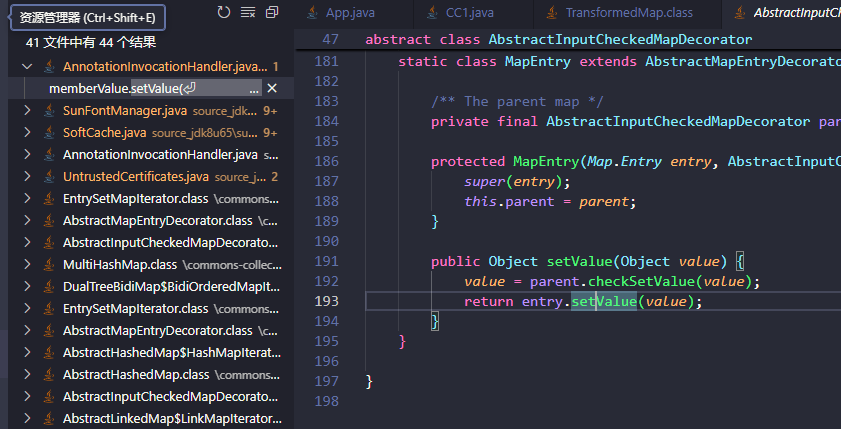The image size is (841, 429).
Task: Expand the UntrustedCertificates.java result
Action: point(27,177)
